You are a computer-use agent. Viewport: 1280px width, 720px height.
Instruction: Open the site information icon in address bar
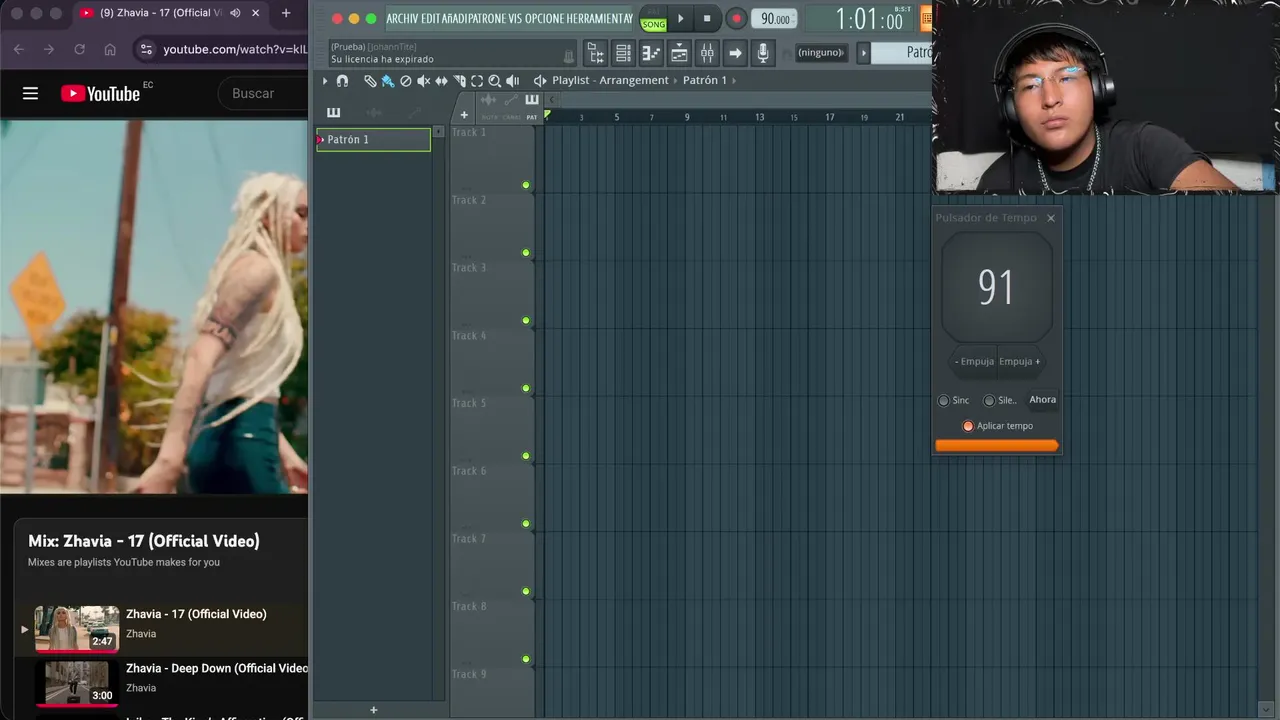point(146,49)
